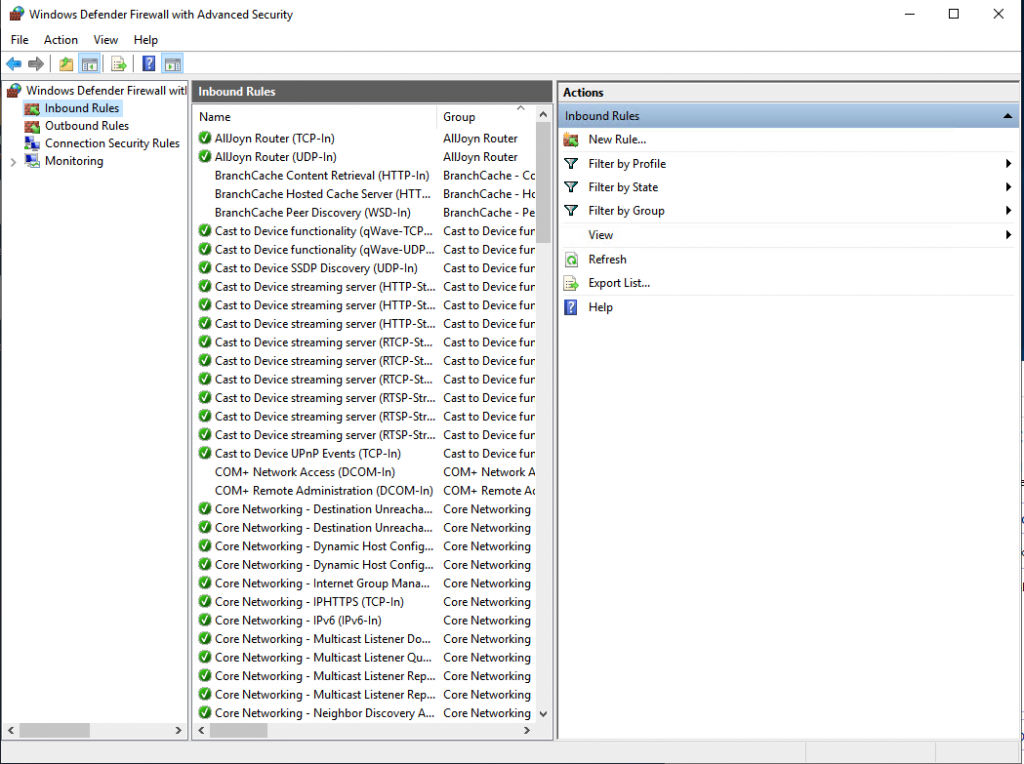Viewport: 1024px width, 764px height.
Task: Click the rules list horizontal scroll left arrow
Action: pyautogui.click(x=201, y=731)
